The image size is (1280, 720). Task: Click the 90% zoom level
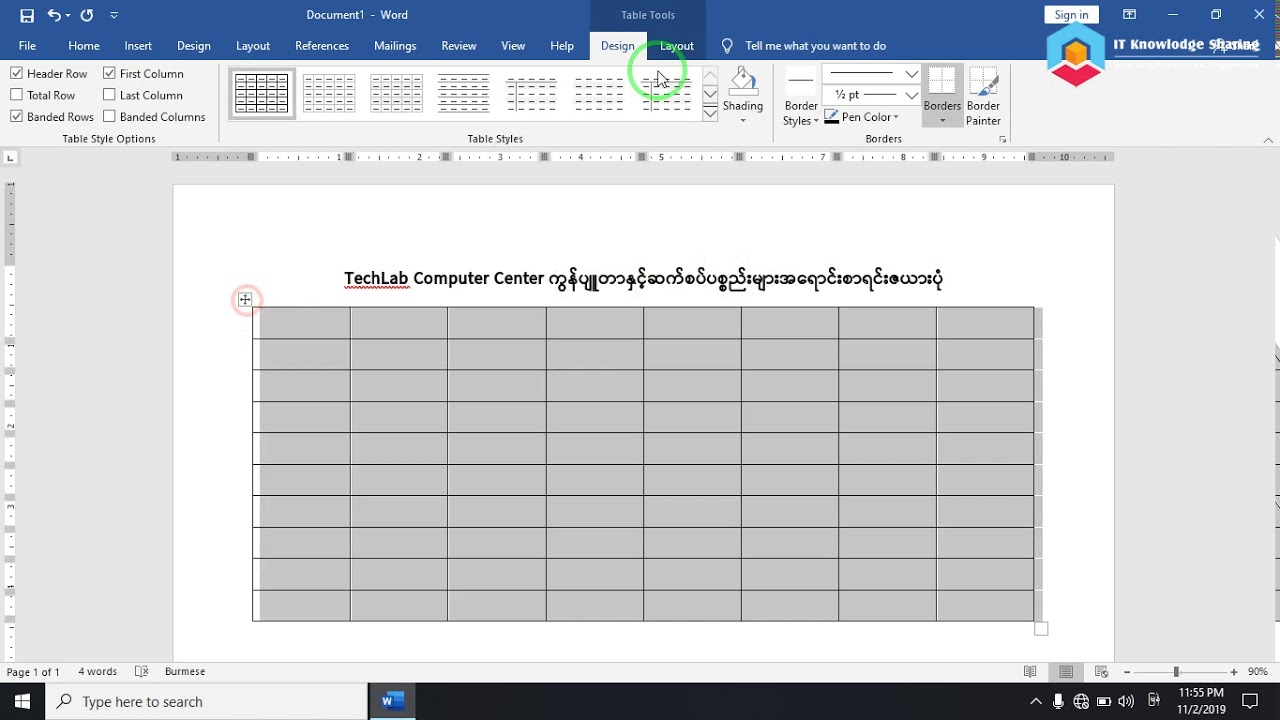1258,672
